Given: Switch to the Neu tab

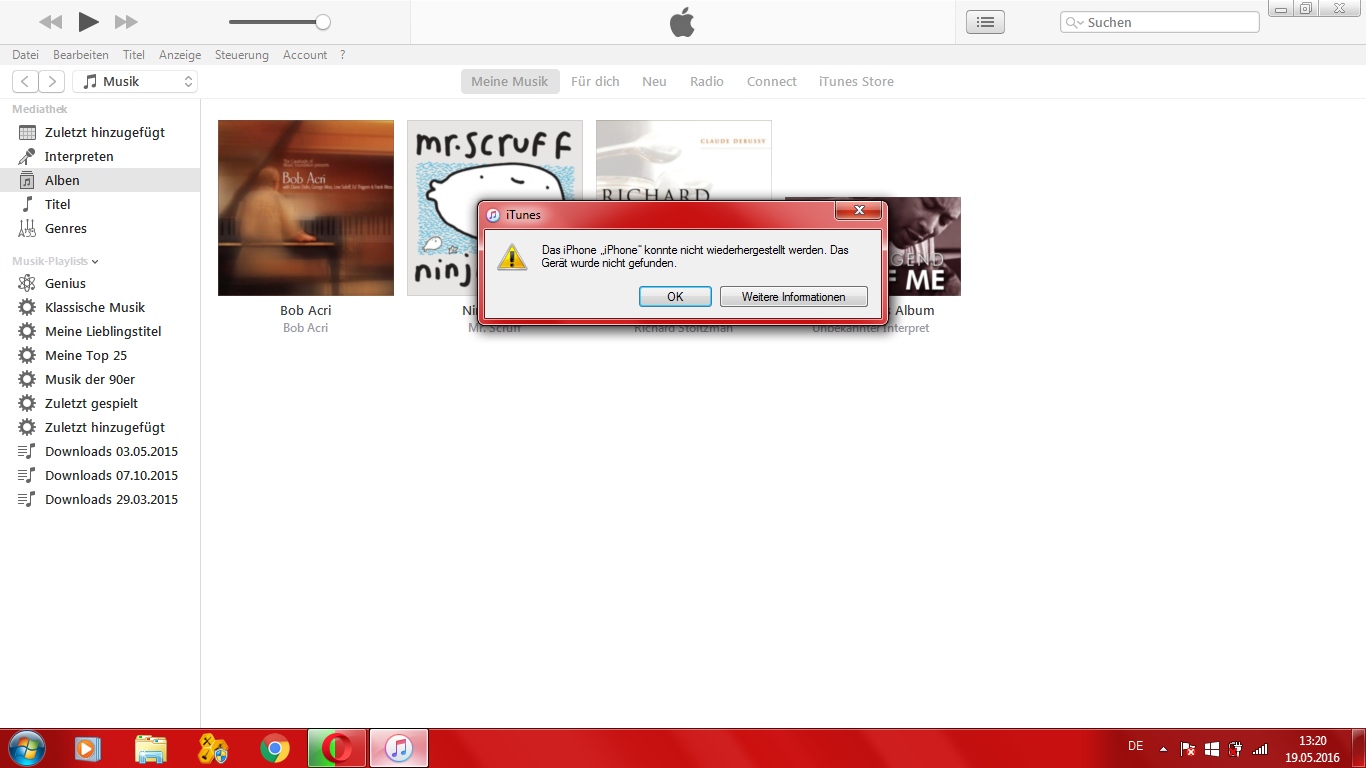Looking at the screenshot, I should [654, 82].
